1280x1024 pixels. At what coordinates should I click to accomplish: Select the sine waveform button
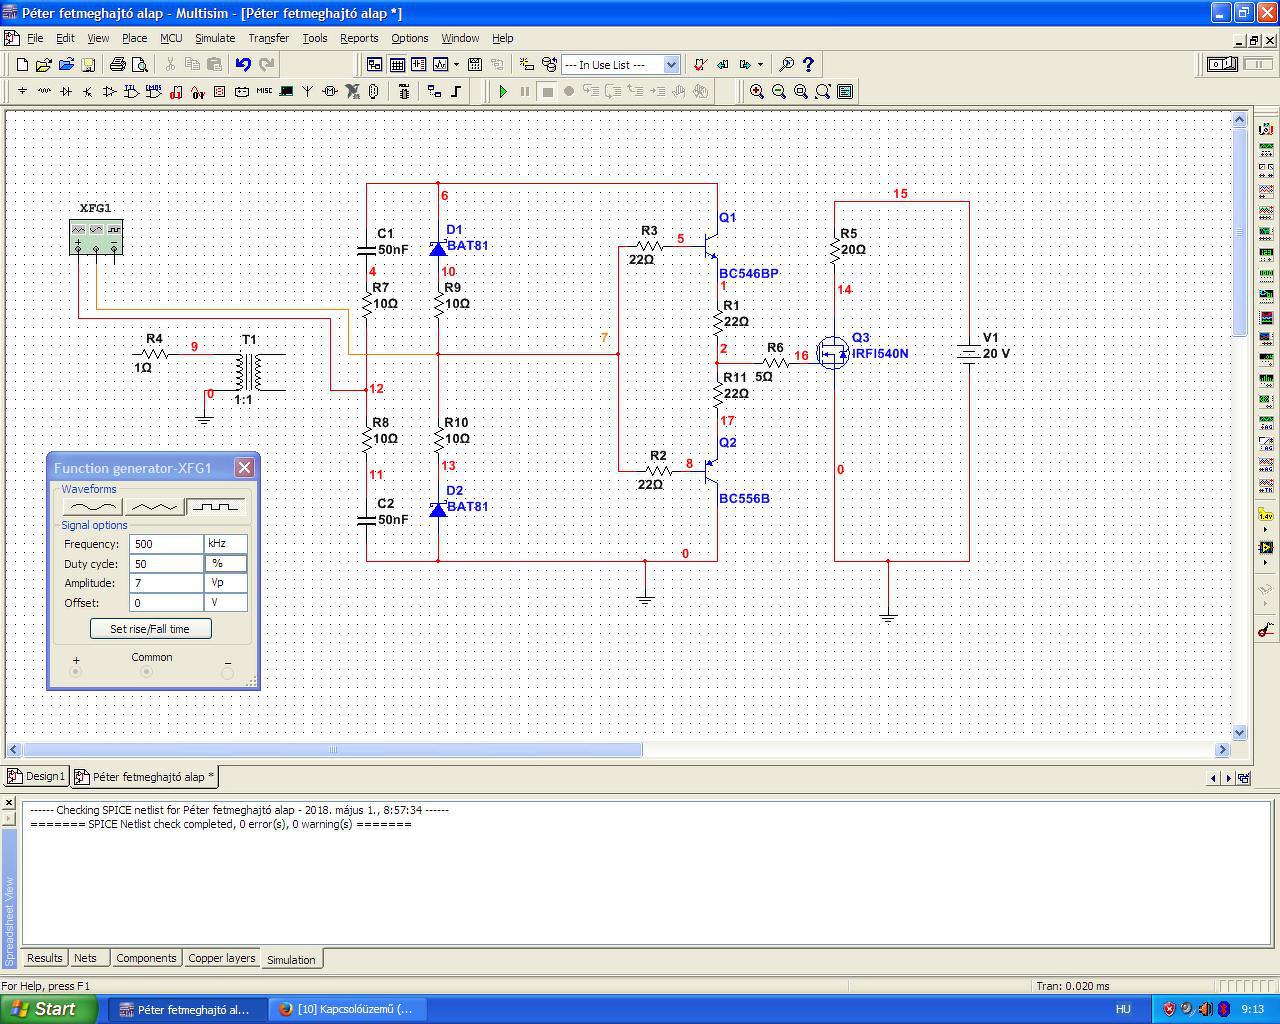click(x=92, y=507)
